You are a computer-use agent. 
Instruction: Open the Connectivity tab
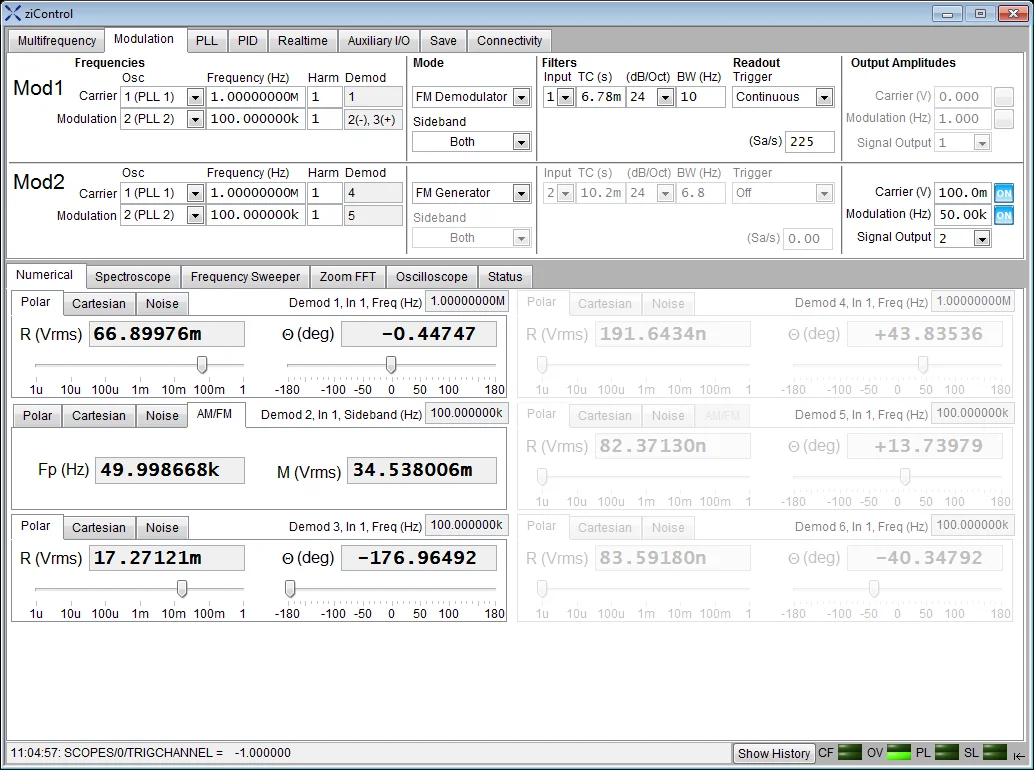[509, 41]
